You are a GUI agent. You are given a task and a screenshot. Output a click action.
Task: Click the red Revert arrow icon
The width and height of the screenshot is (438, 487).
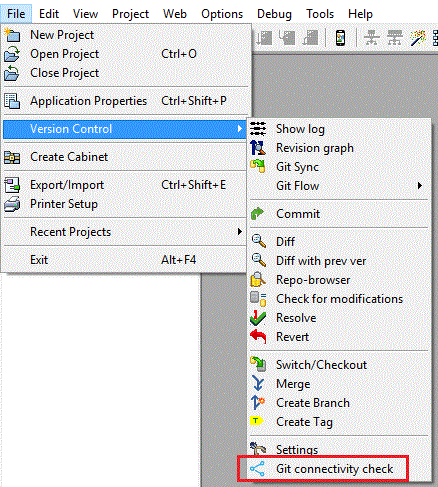[258, 336]
